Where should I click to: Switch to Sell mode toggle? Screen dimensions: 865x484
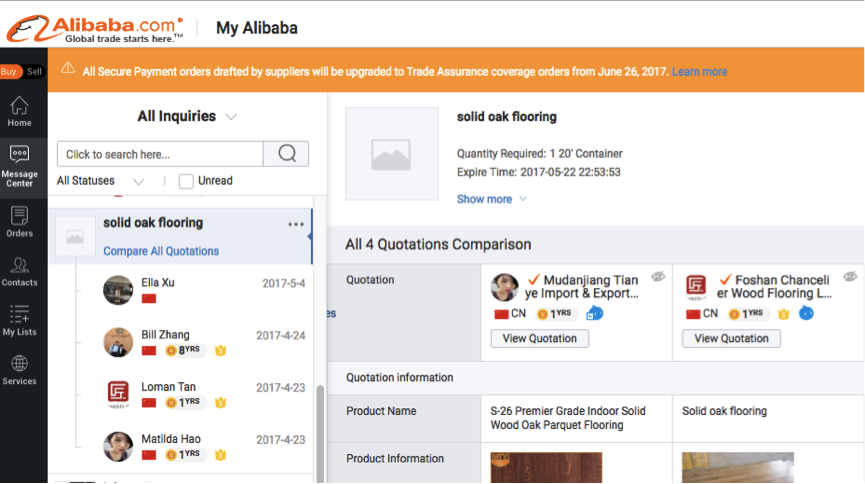(x=34, y=72)
